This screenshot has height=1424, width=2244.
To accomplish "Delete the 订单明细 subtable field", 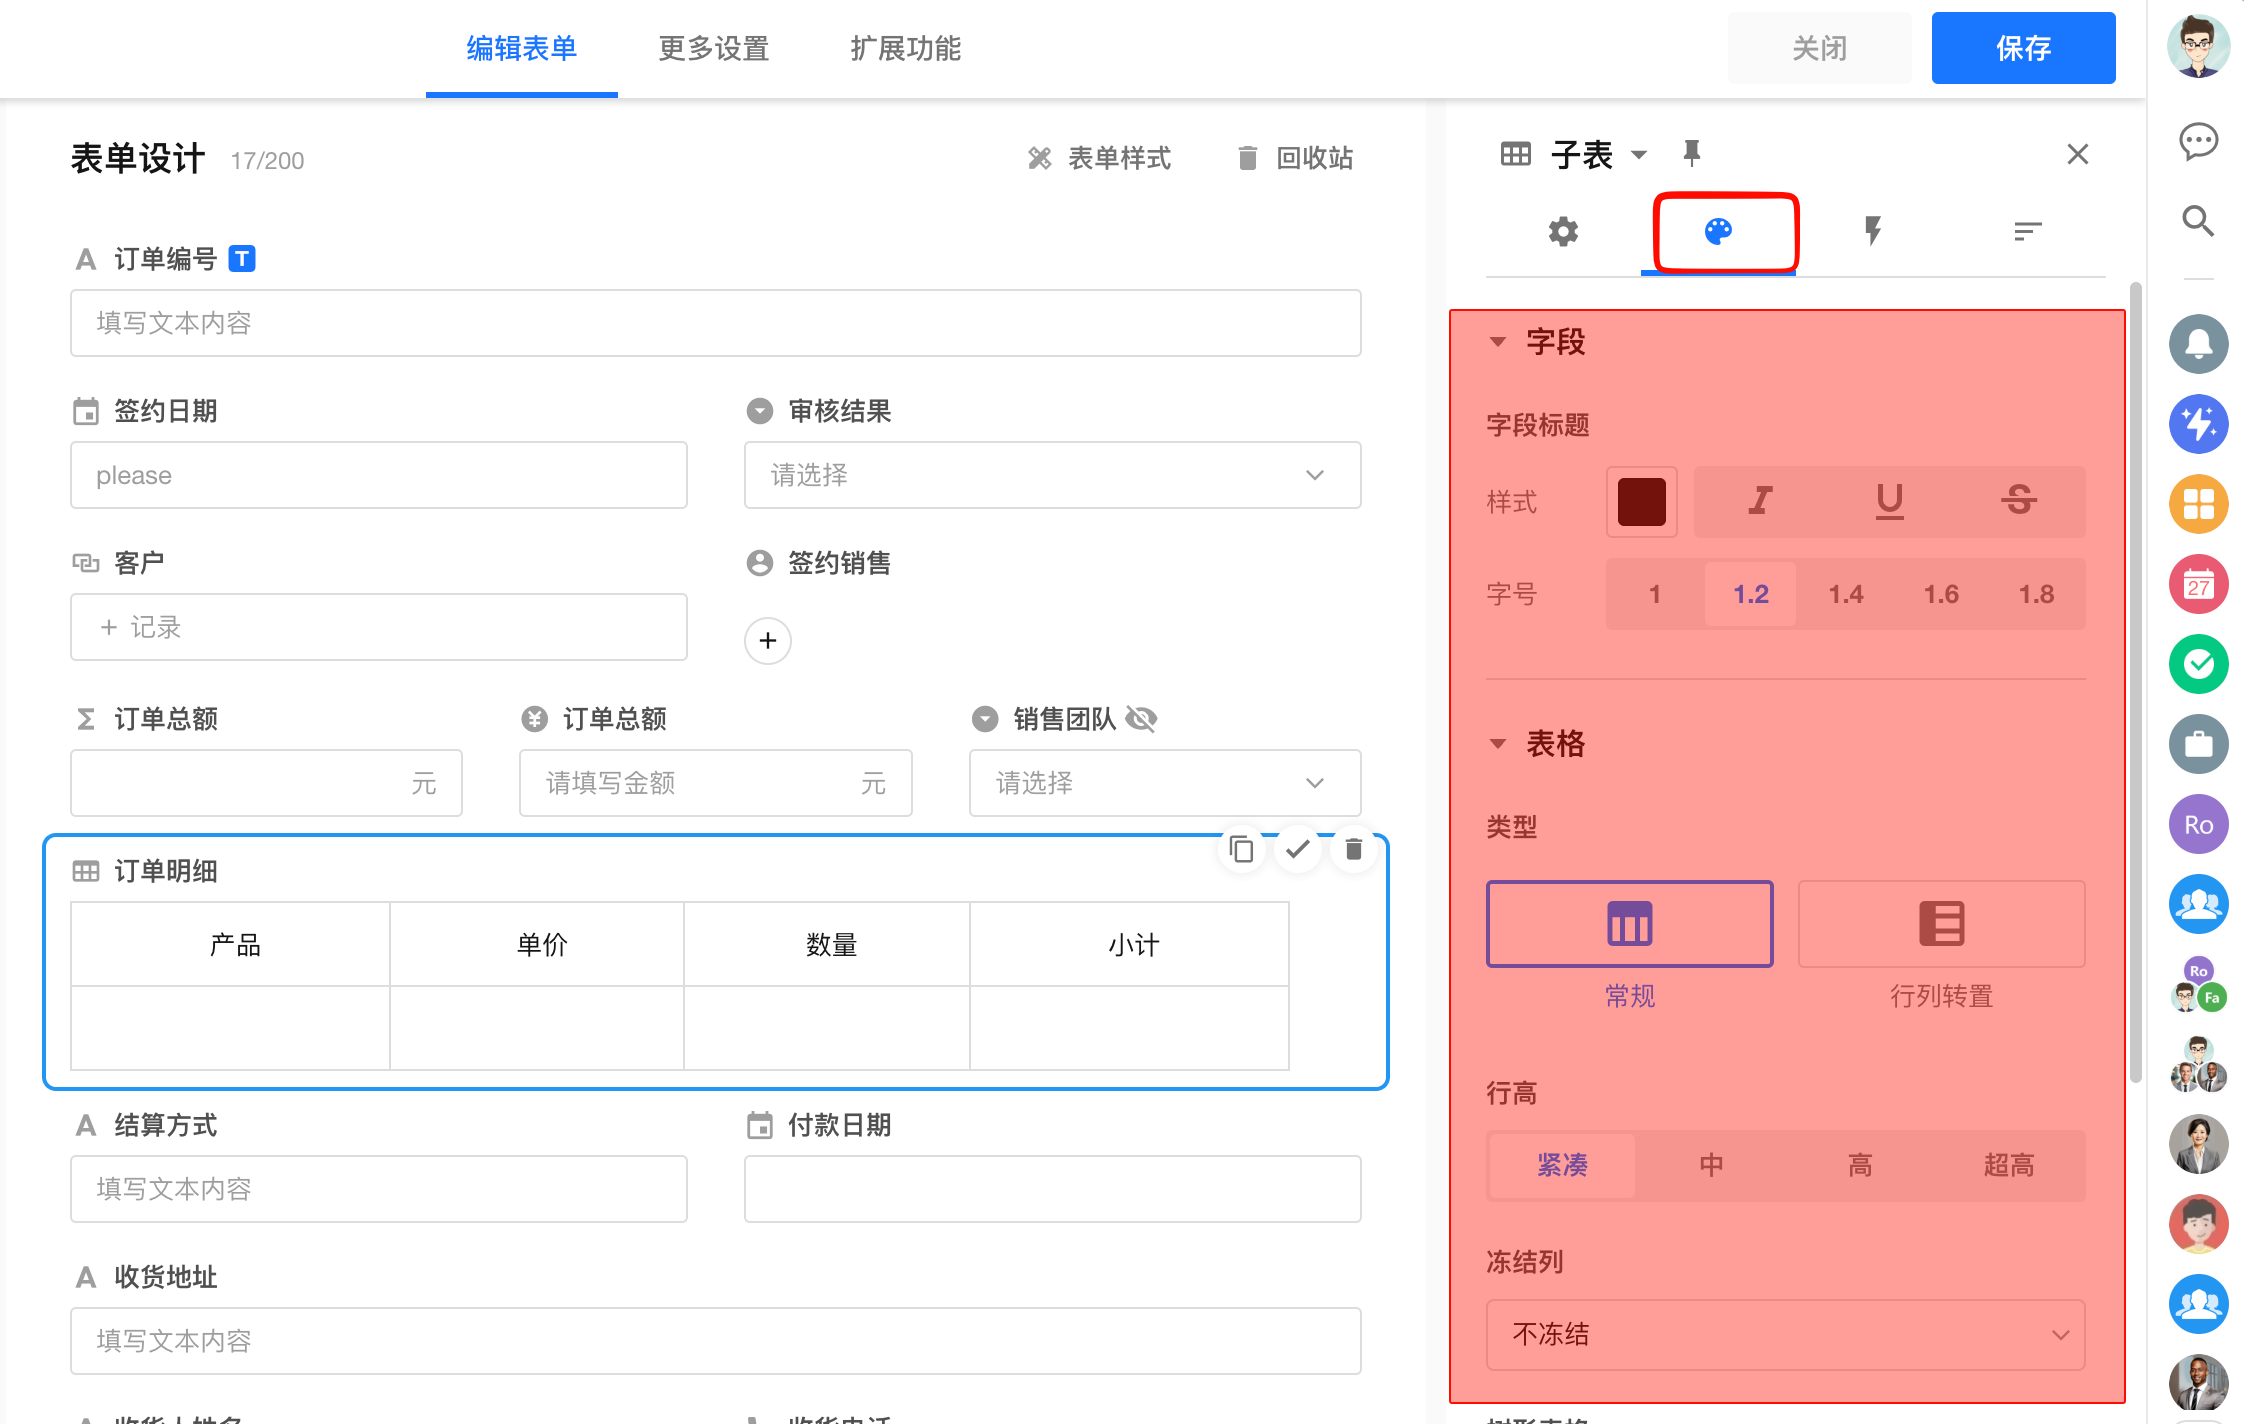I will [1353, 849].
